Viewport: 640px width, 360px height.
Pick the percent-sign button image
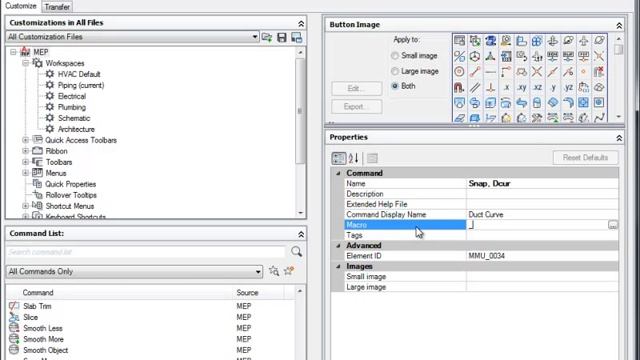(459, 56)
